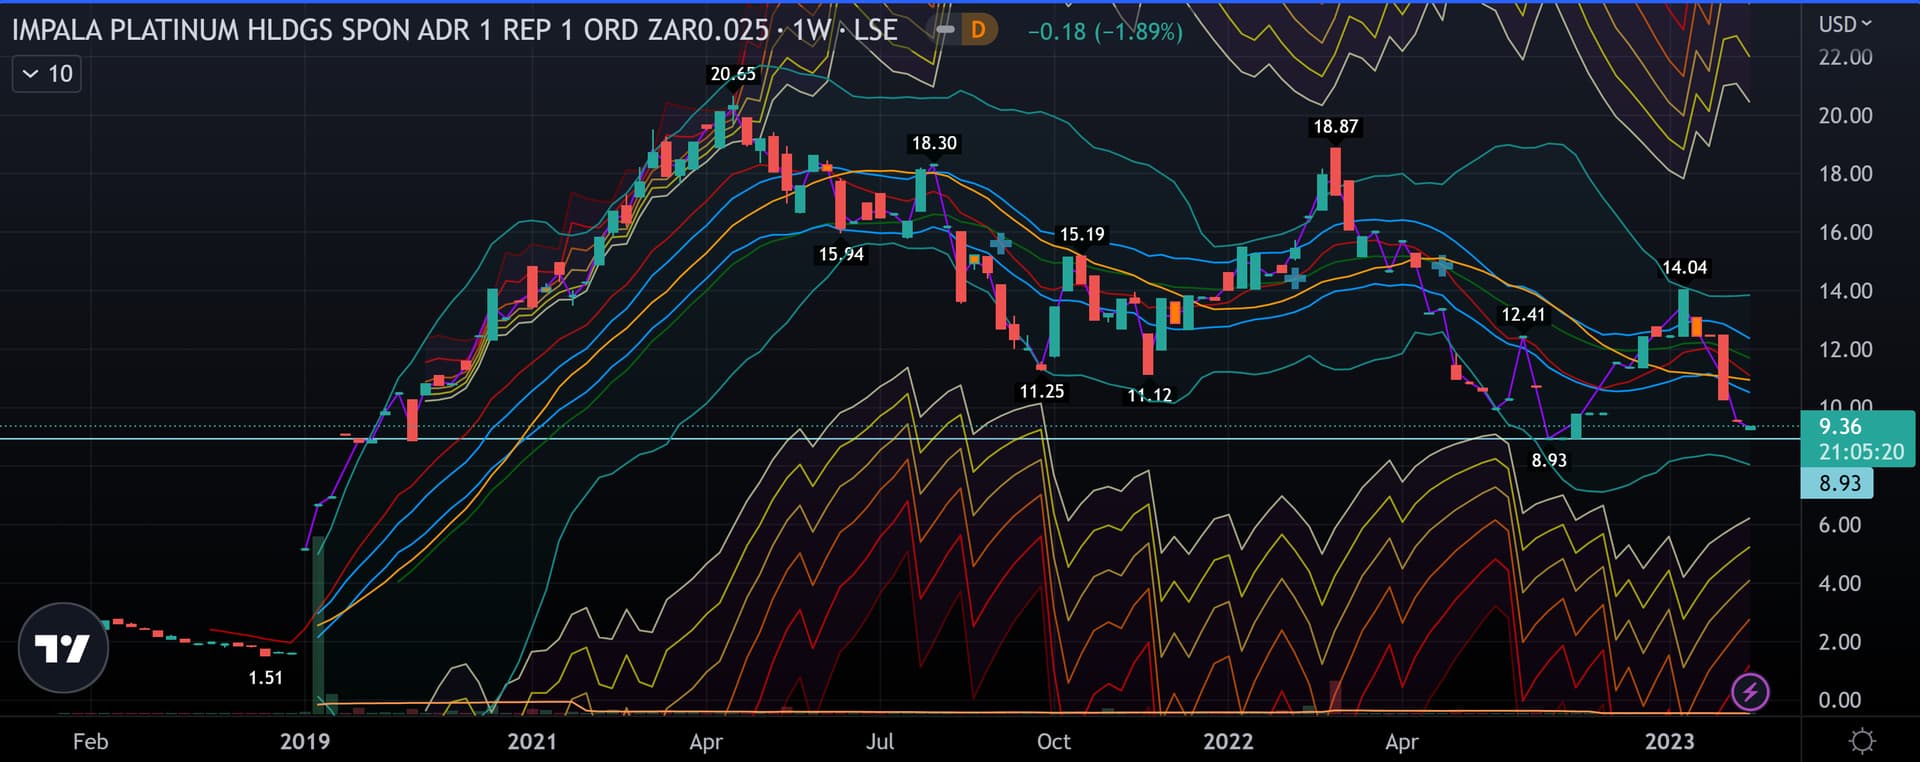1920x762 pixels.
Task: Toggle the gray pill switch beside D badge
Action: click(945, 30)
